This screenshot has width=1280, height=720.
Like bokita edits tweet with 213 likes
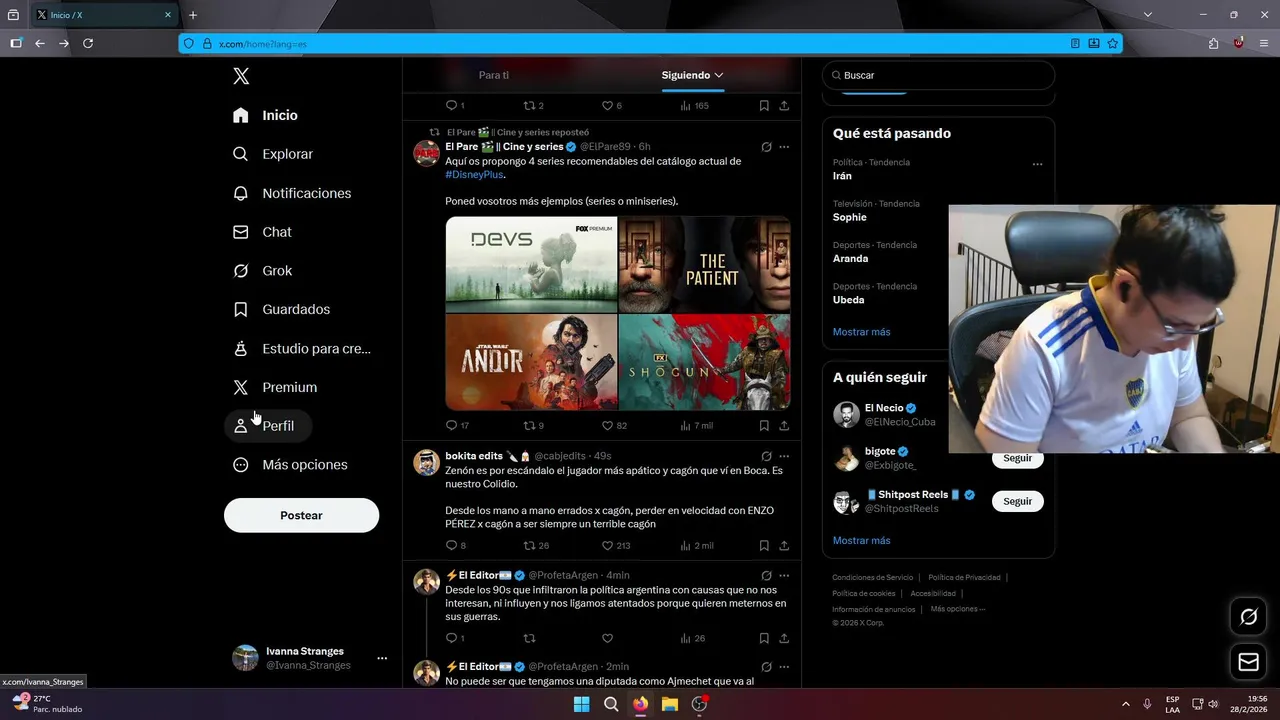click(x=607, y=546)
